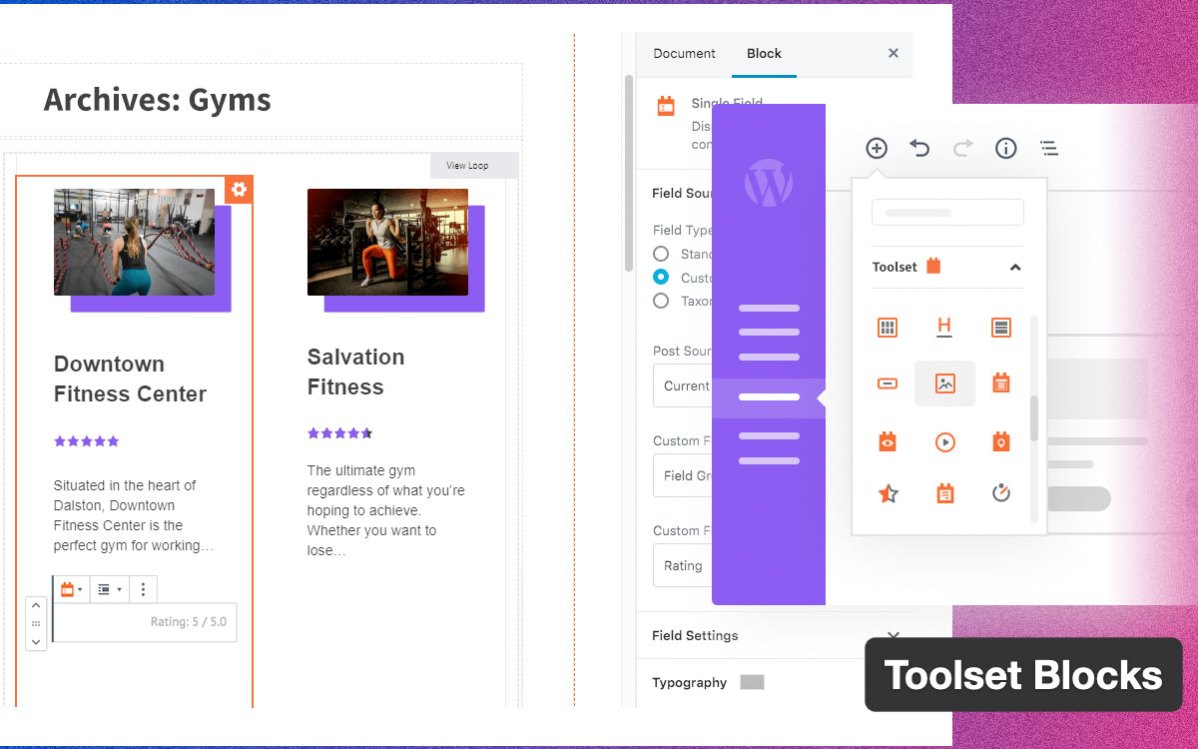This screenshot has width=1198, height=749.
Task: Click the WordPress logo in purple sidebar
Action: click(769, 183)
